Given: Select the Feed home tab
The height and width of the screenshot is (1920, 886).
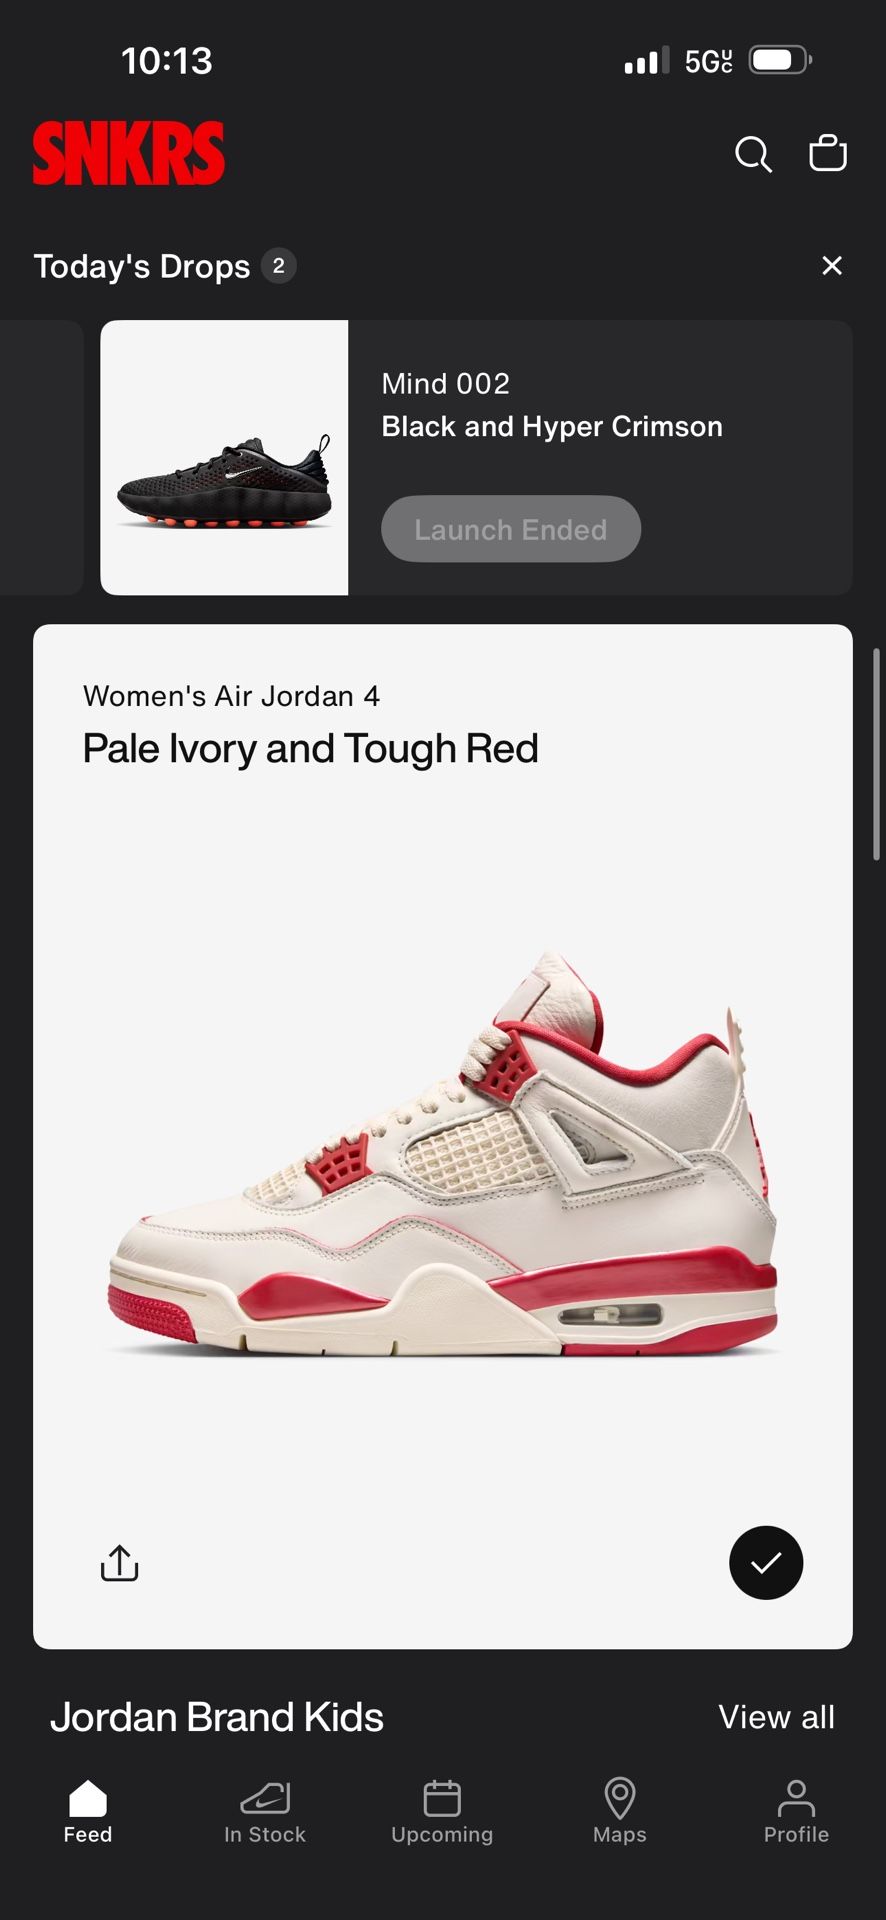Looking at the screenshot, I should click(x=88, y=1811).
